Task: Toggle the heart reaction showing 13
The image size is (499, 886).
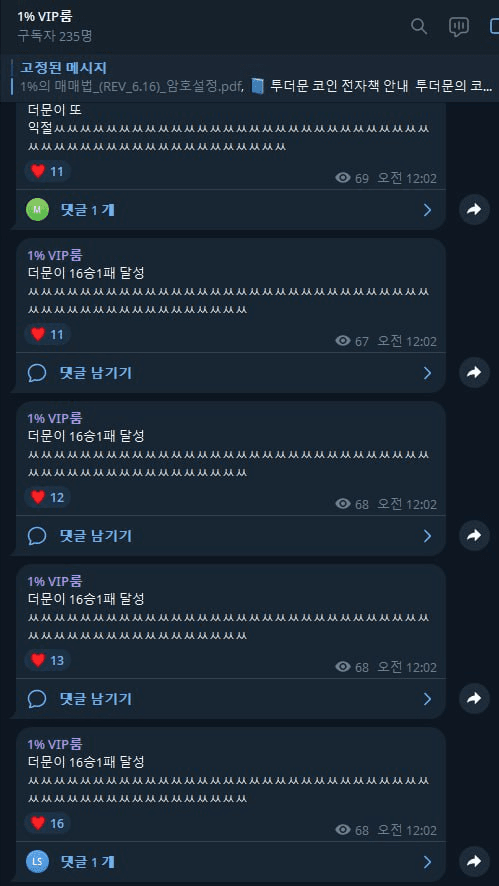Action: point(47,660)
